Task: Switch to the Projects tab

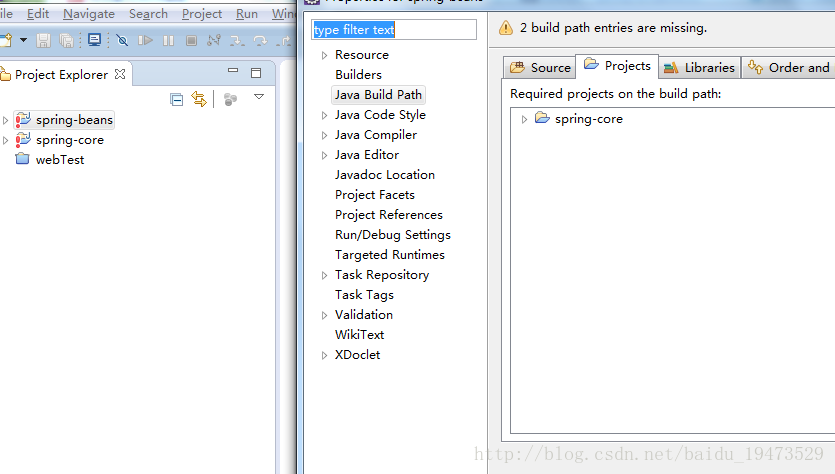Action: pos(617,66)
